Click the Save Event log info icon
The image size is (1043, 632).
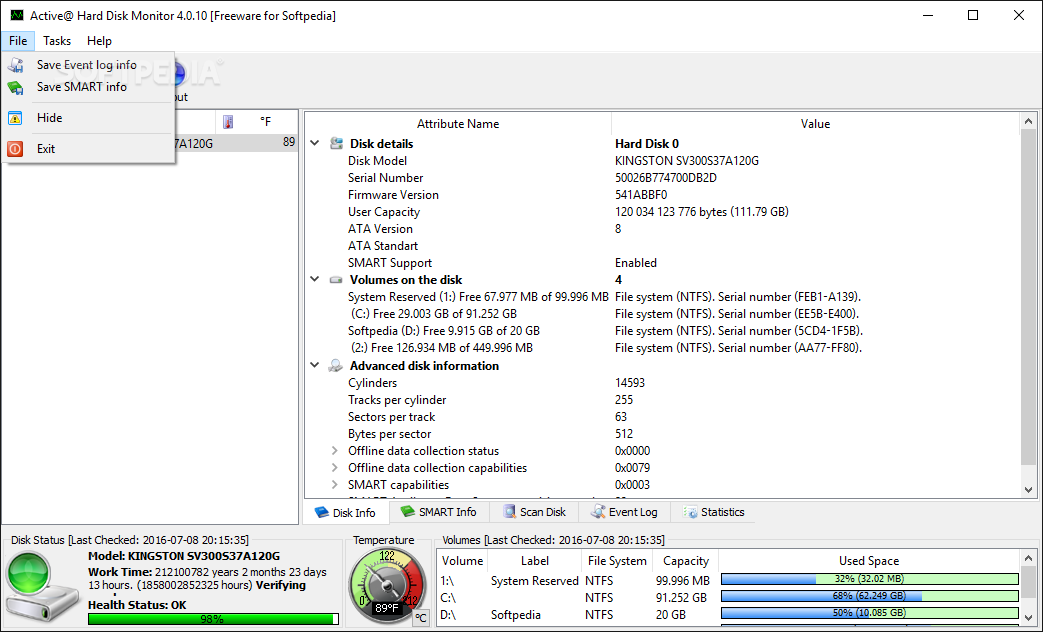pyautogui.click(x=15, y=65)
